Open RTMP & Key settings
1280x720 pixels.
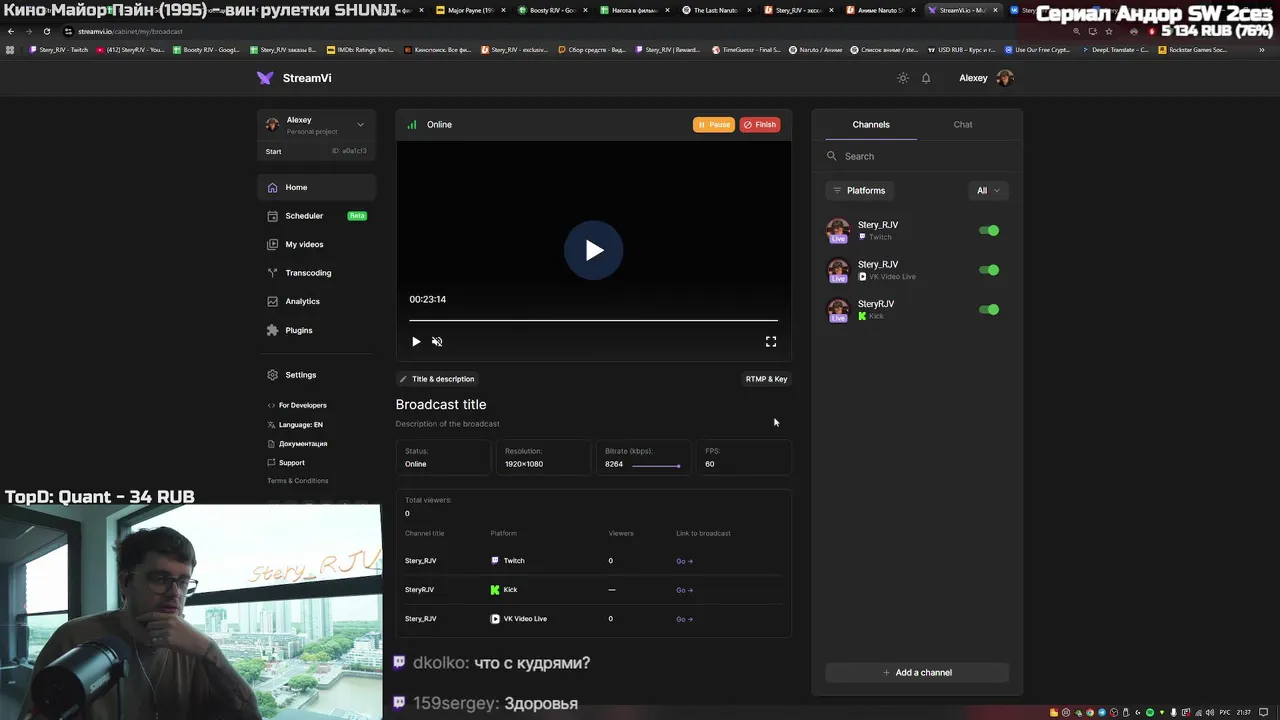(x=766, y=379)
